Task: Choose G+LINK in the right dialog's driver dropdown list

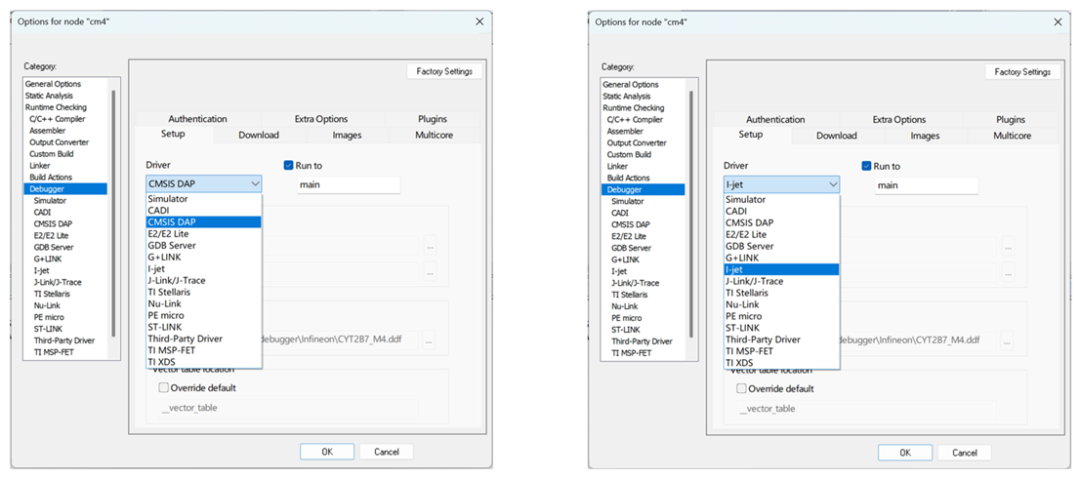Action: [781, 258]
